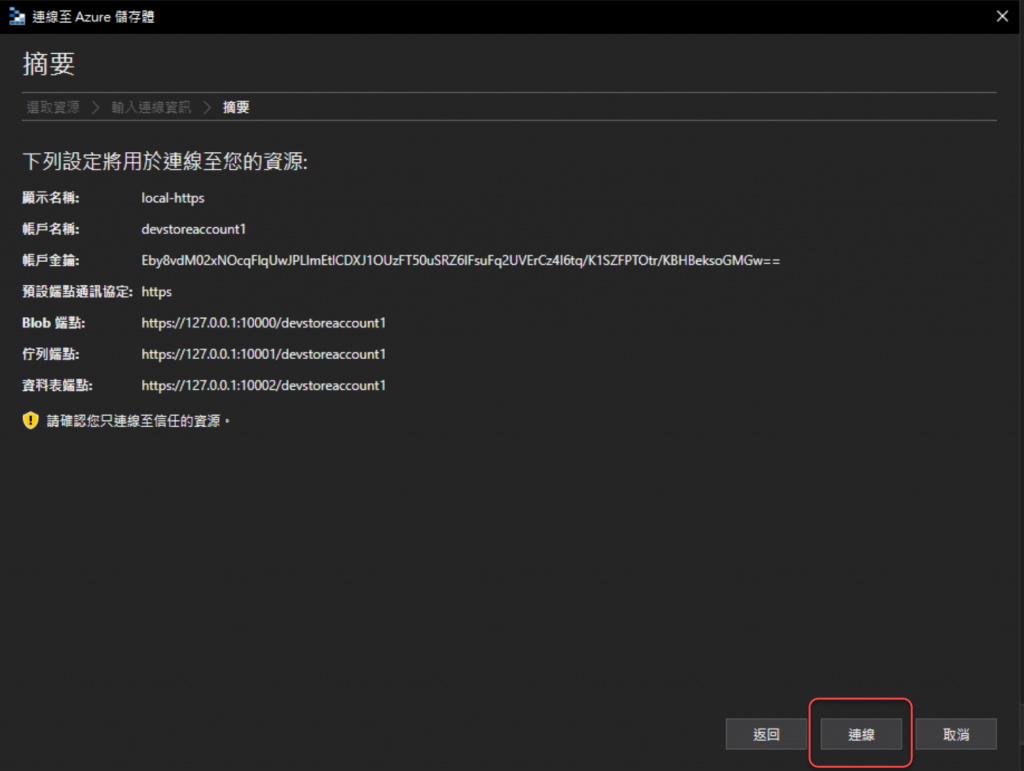Go to the 輸入連線資訊 breadcrumb step
Viewport: 1024px width, 771px height.
pos(151,107)
